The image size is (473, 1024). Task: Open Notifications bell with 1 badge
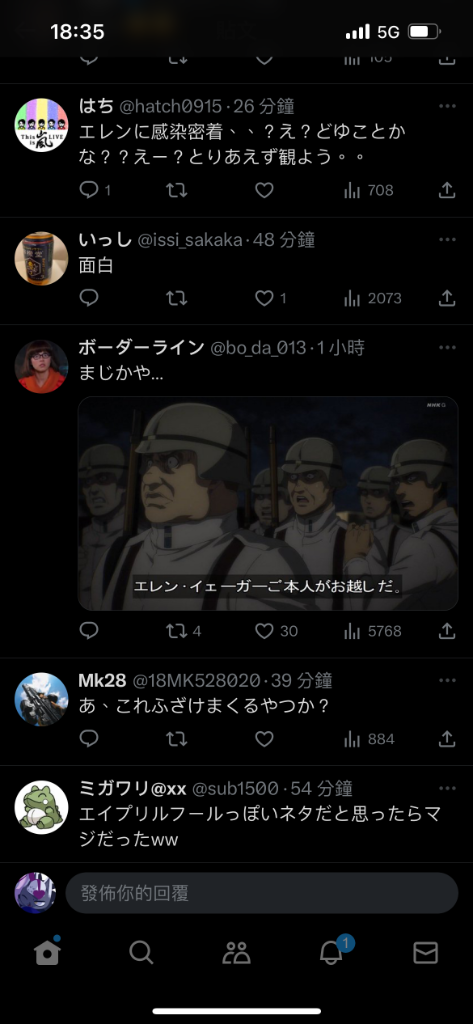pos(333,953)
